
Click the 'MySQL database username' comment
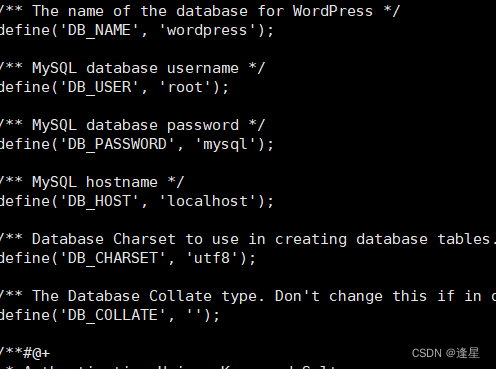pyautogui.click(x=132, y=68)
